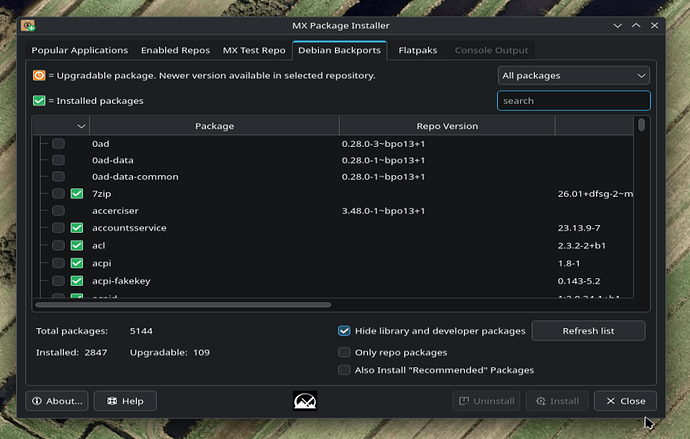Maximize window using title bar up arrow
Viewport: 690px width, 439px height.
coord(636,26)
